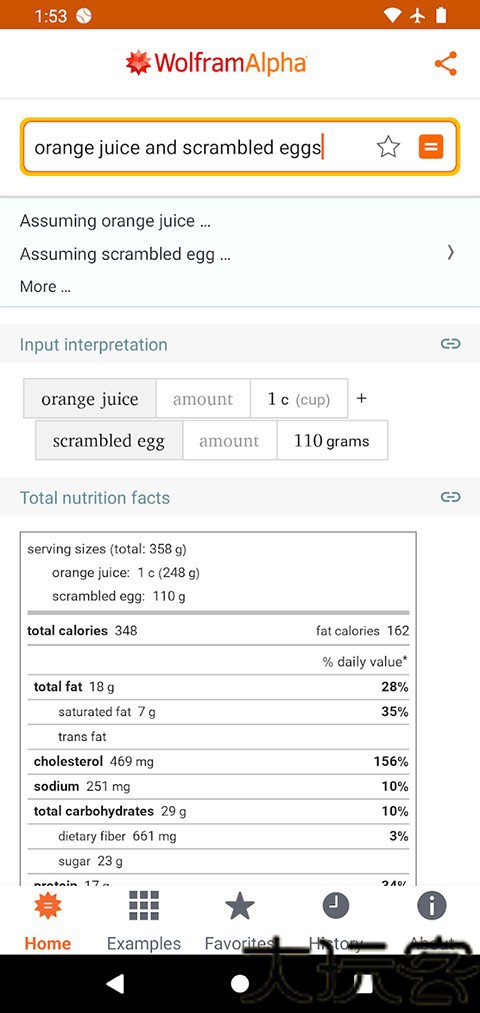This screenshot has width=480, height=1013.
Task: Select the '1 c (cup)' amount cell
Action: pos(299,399)
